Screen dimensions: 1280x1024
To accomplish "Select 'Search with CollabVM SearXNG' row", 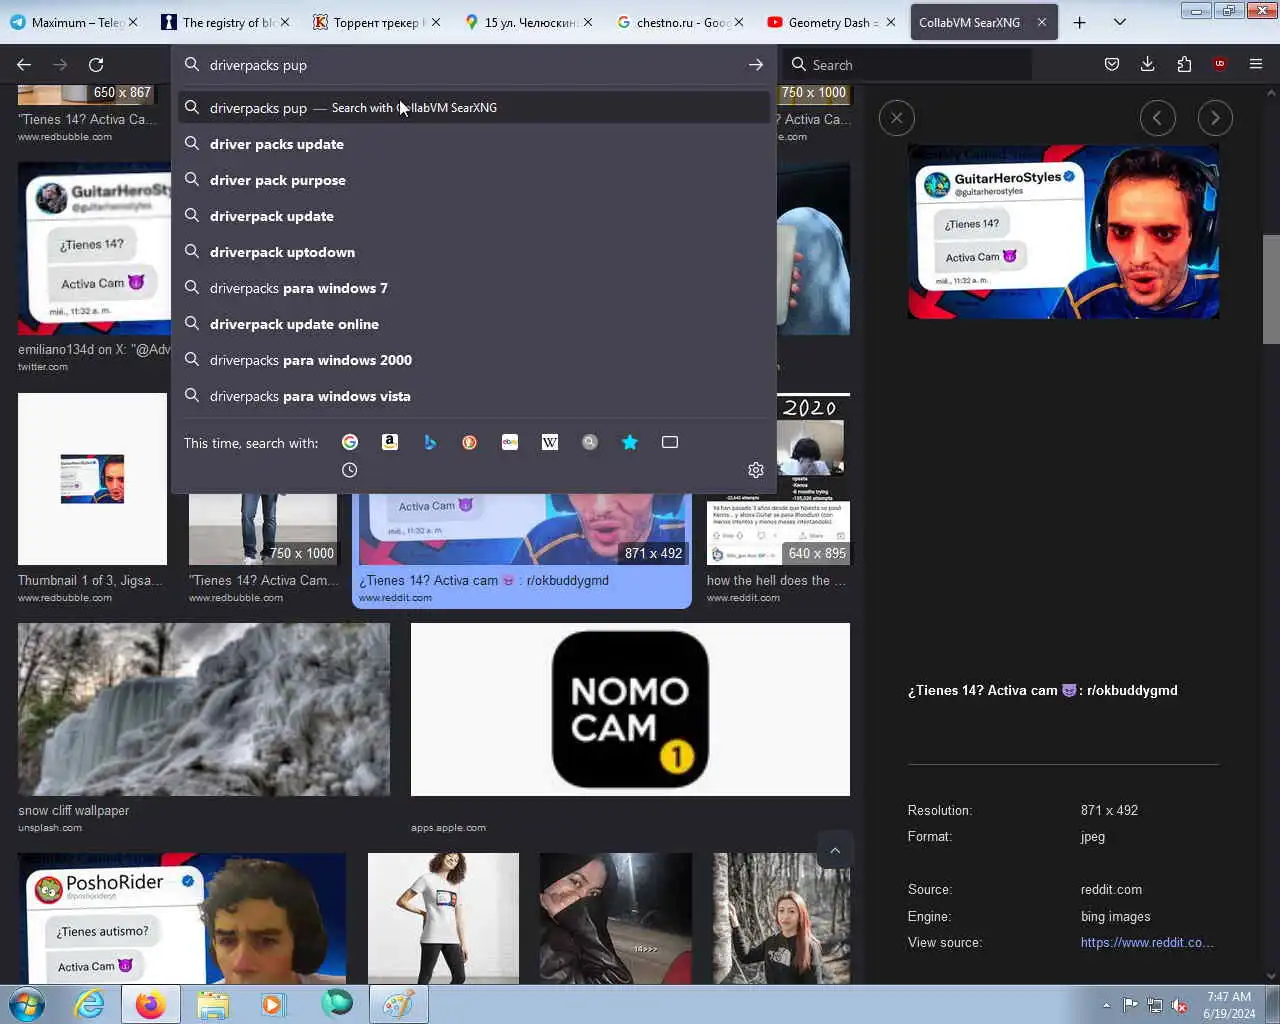I will click(474, 107).
